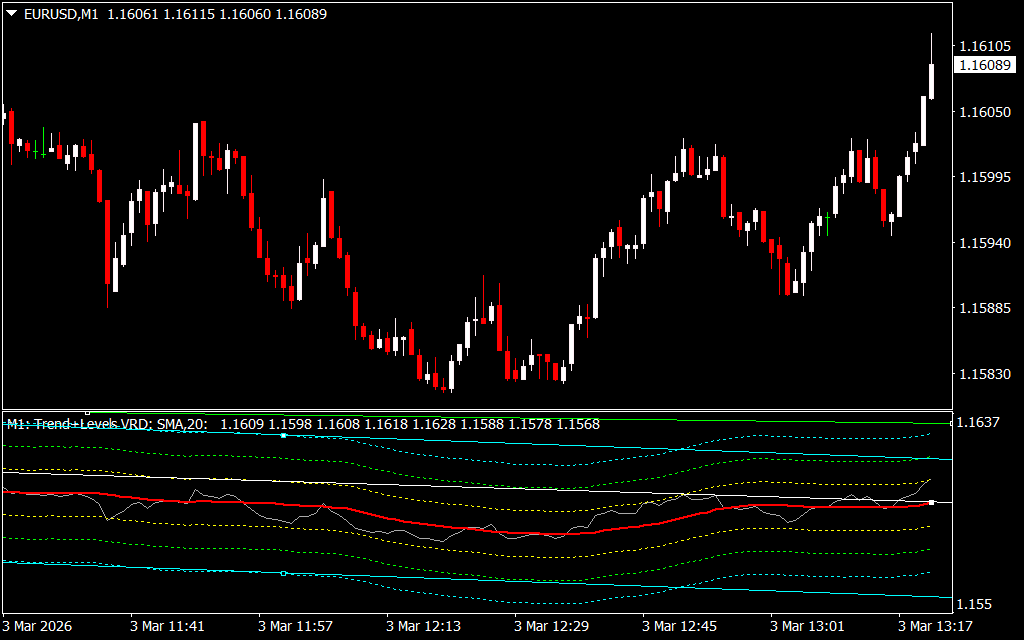1024x640 pixels.
Task: Open the chart dropdown triangle beside EURUSD,M1
Action: tap(11, 15)
